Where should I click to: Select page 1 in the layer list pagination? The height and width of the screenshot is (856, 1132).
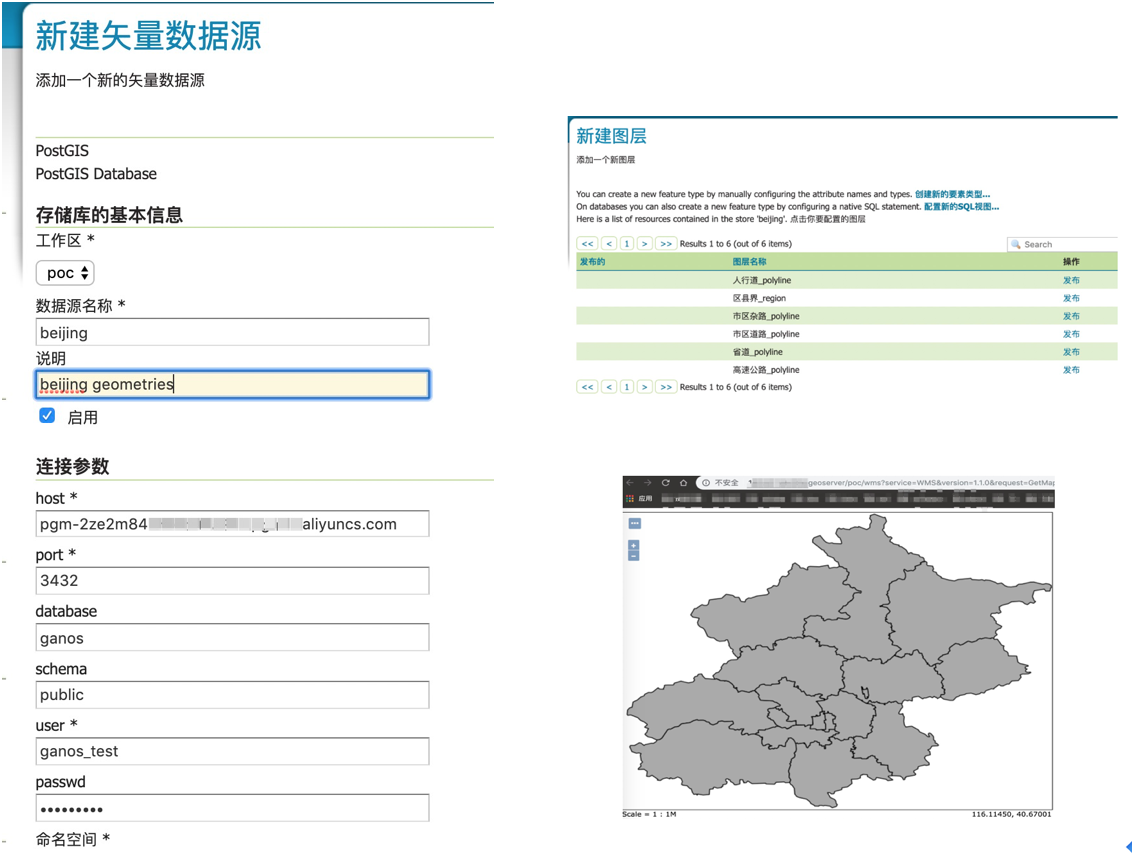click(x=626, y=243)
